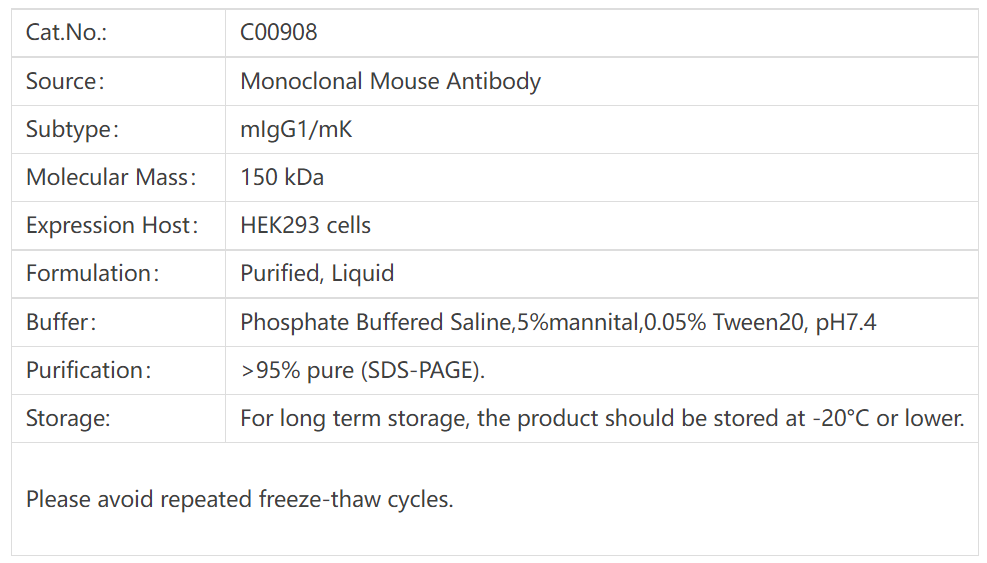Click the Buffer label
This screenshot has width=987, height=563.
click(61, 322)
